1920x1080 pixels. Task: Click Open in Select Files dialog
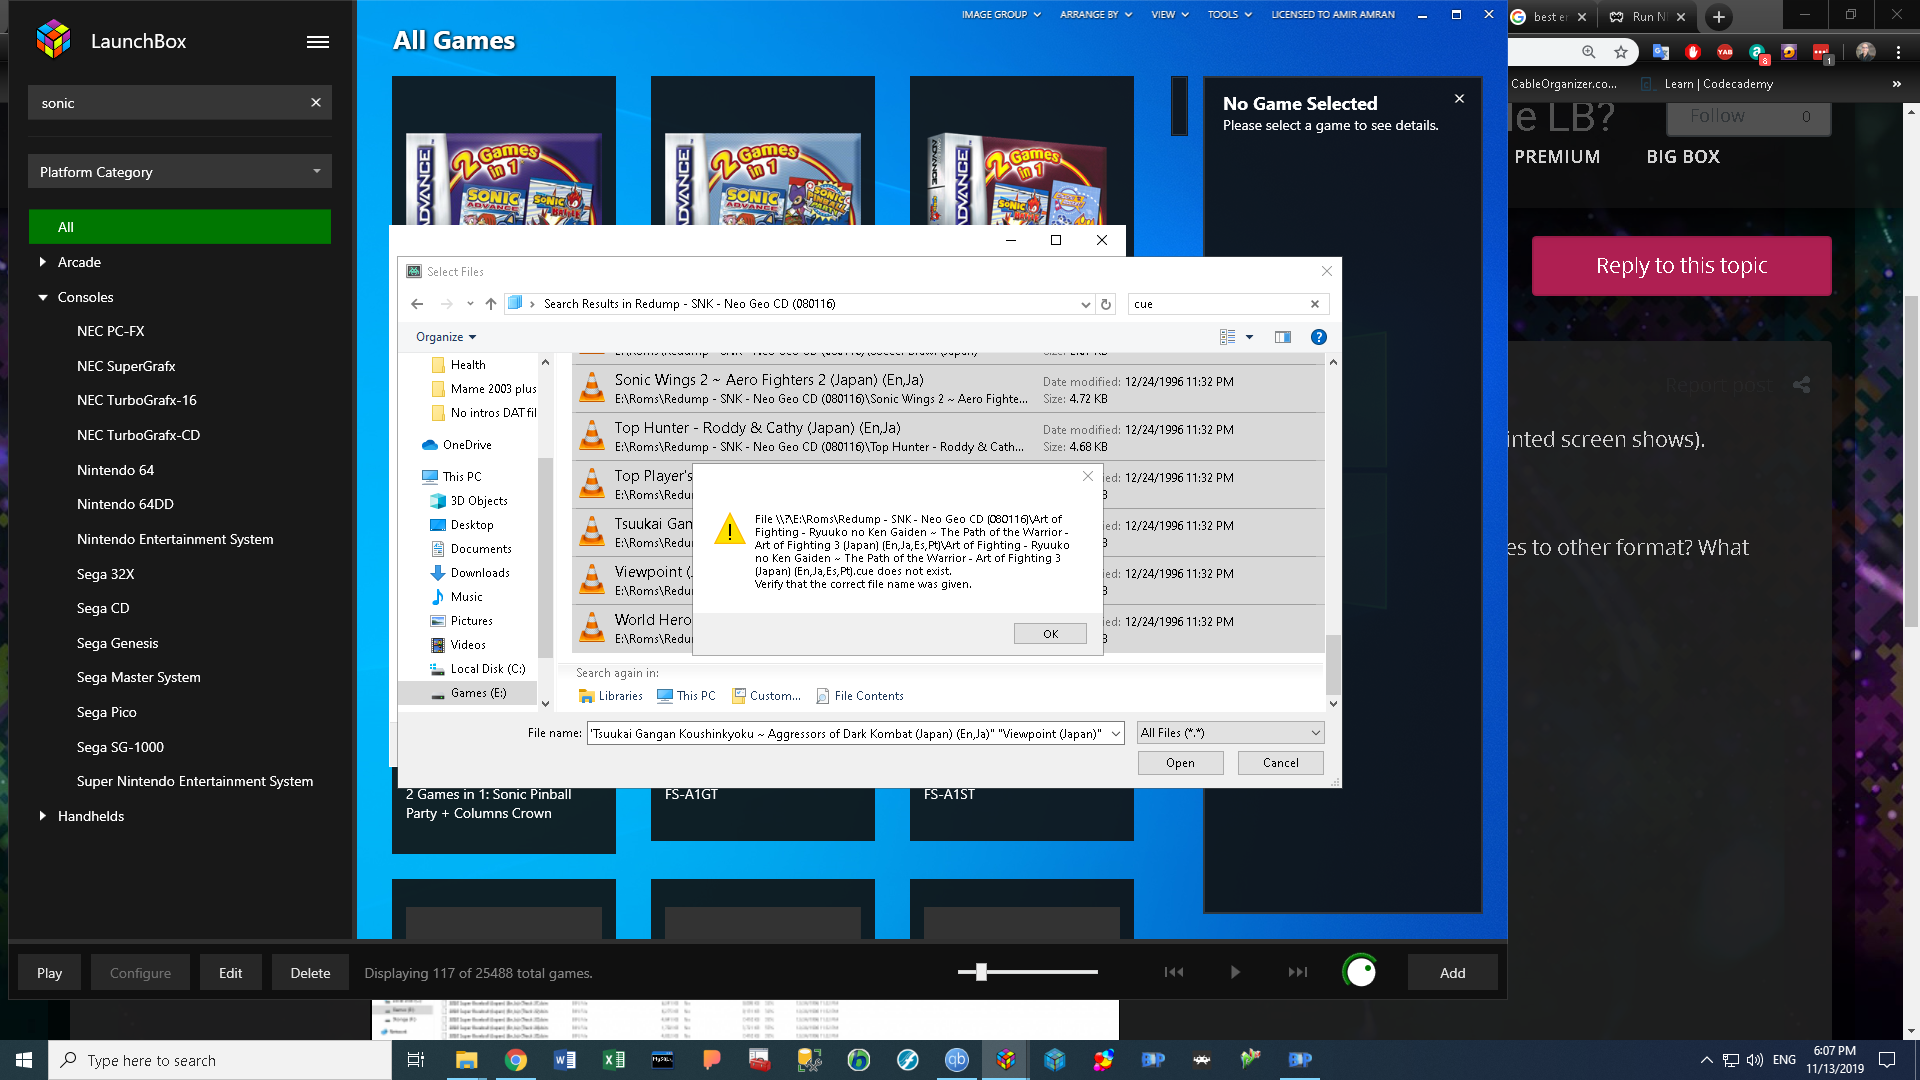tap(1180, 763)
